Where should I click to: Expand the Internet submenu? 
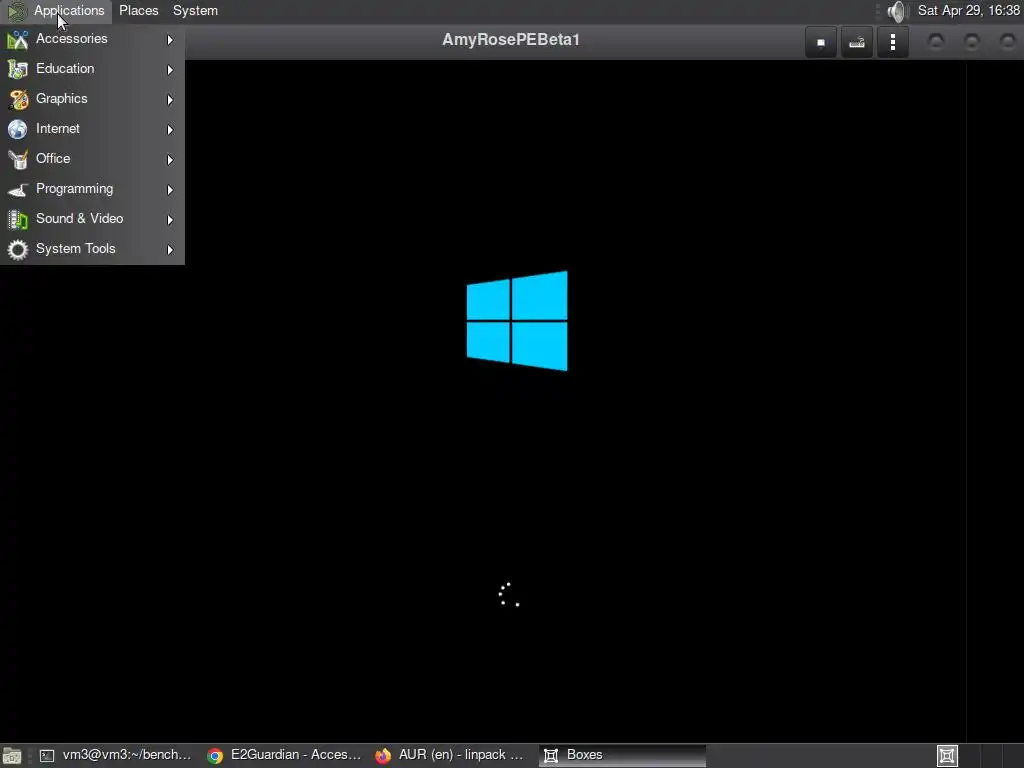click(92, 129)
